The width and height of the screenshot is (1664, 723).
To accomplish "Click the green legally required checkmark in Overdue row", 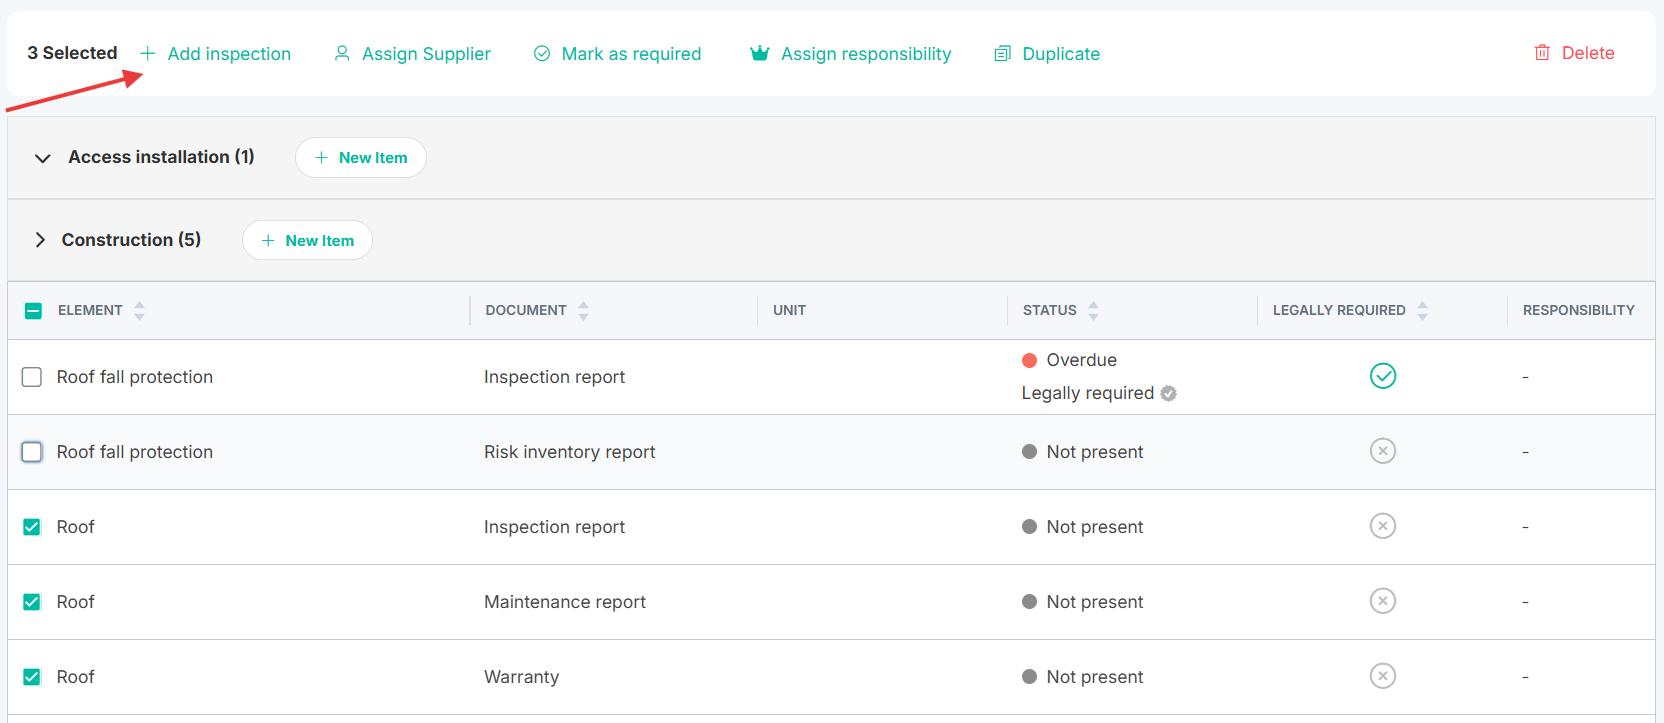I will 1383,376.
